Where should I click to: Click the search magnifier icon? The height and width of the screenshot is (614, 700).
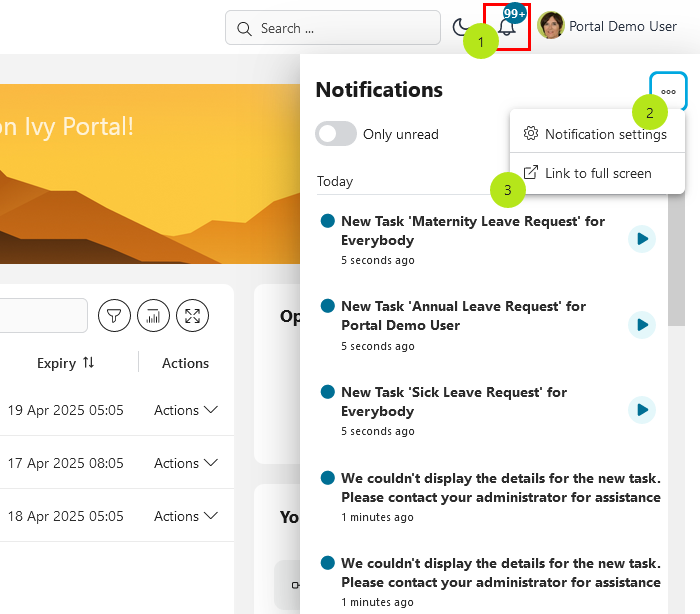point(244,29)
